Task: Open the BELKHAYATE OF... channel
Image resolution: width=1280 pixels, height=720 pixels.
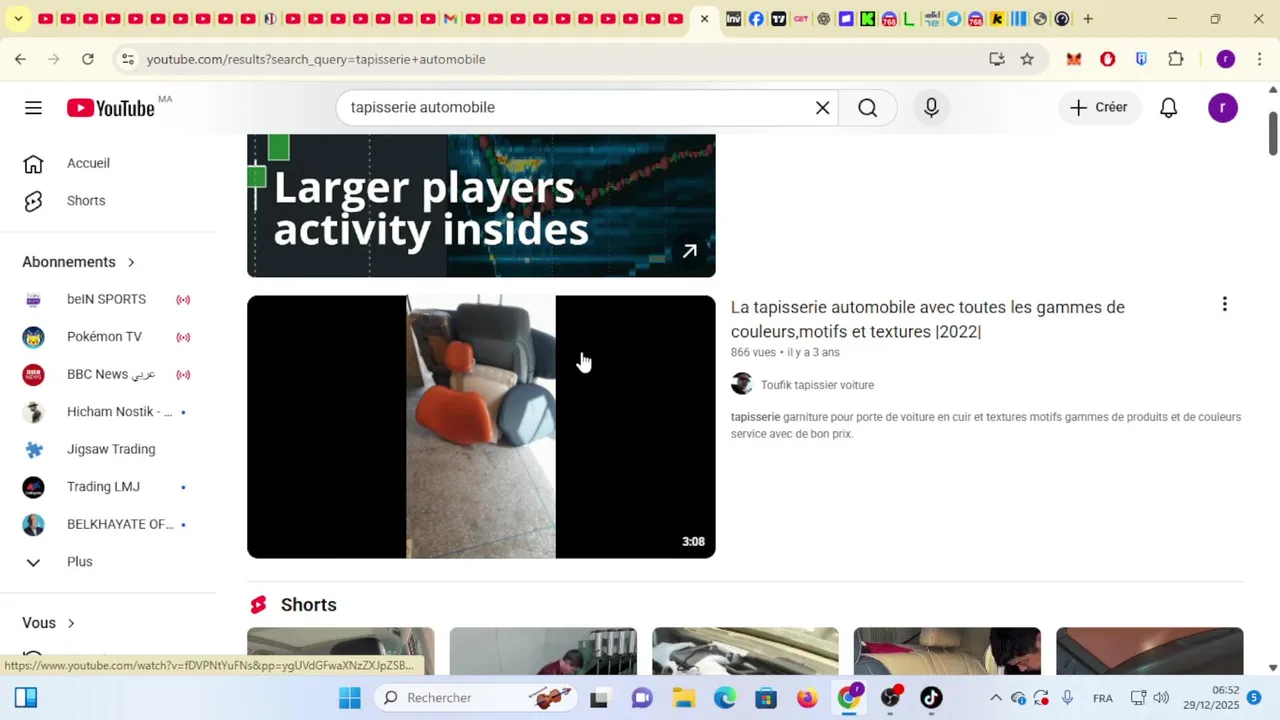Action: (x=108, y=524)
